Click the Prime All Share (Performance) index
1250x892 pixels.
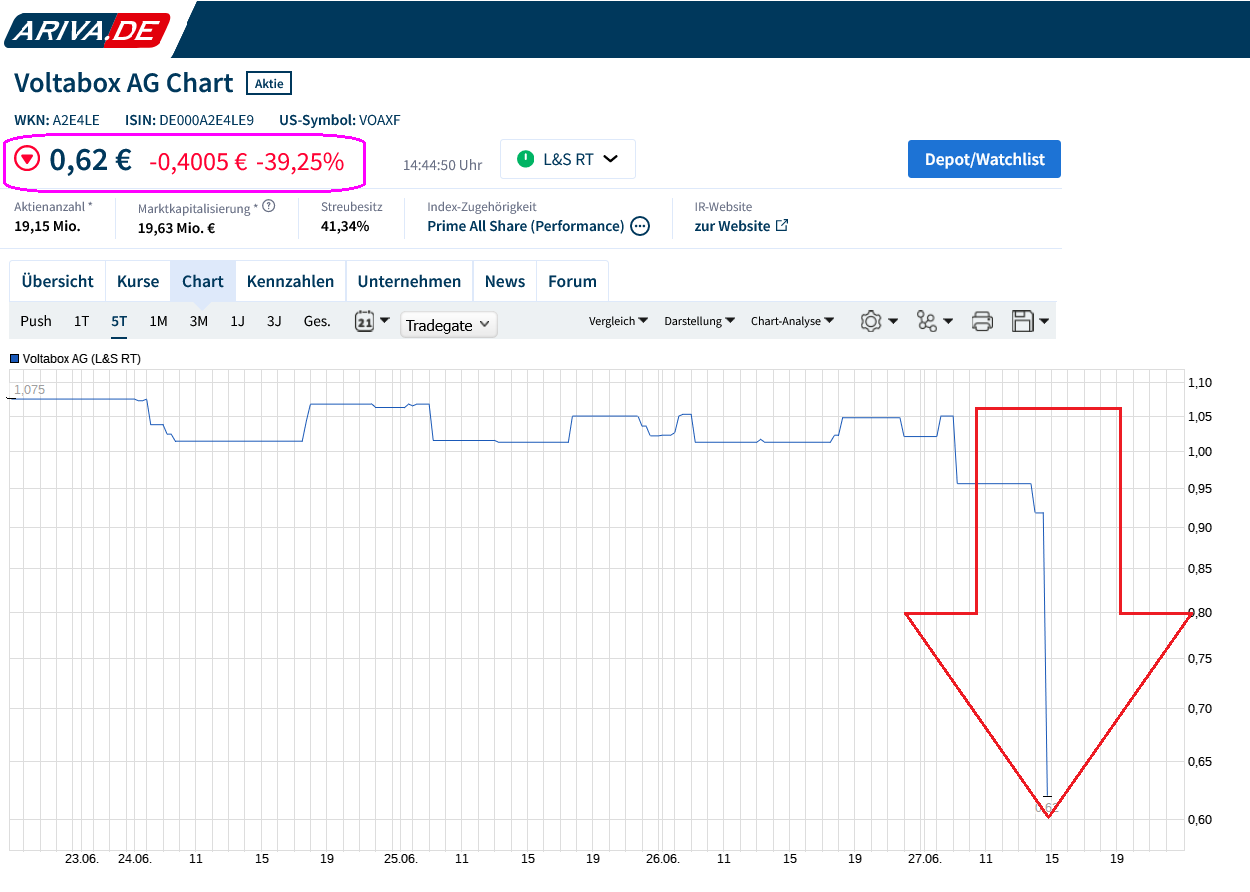pos(525,226)
